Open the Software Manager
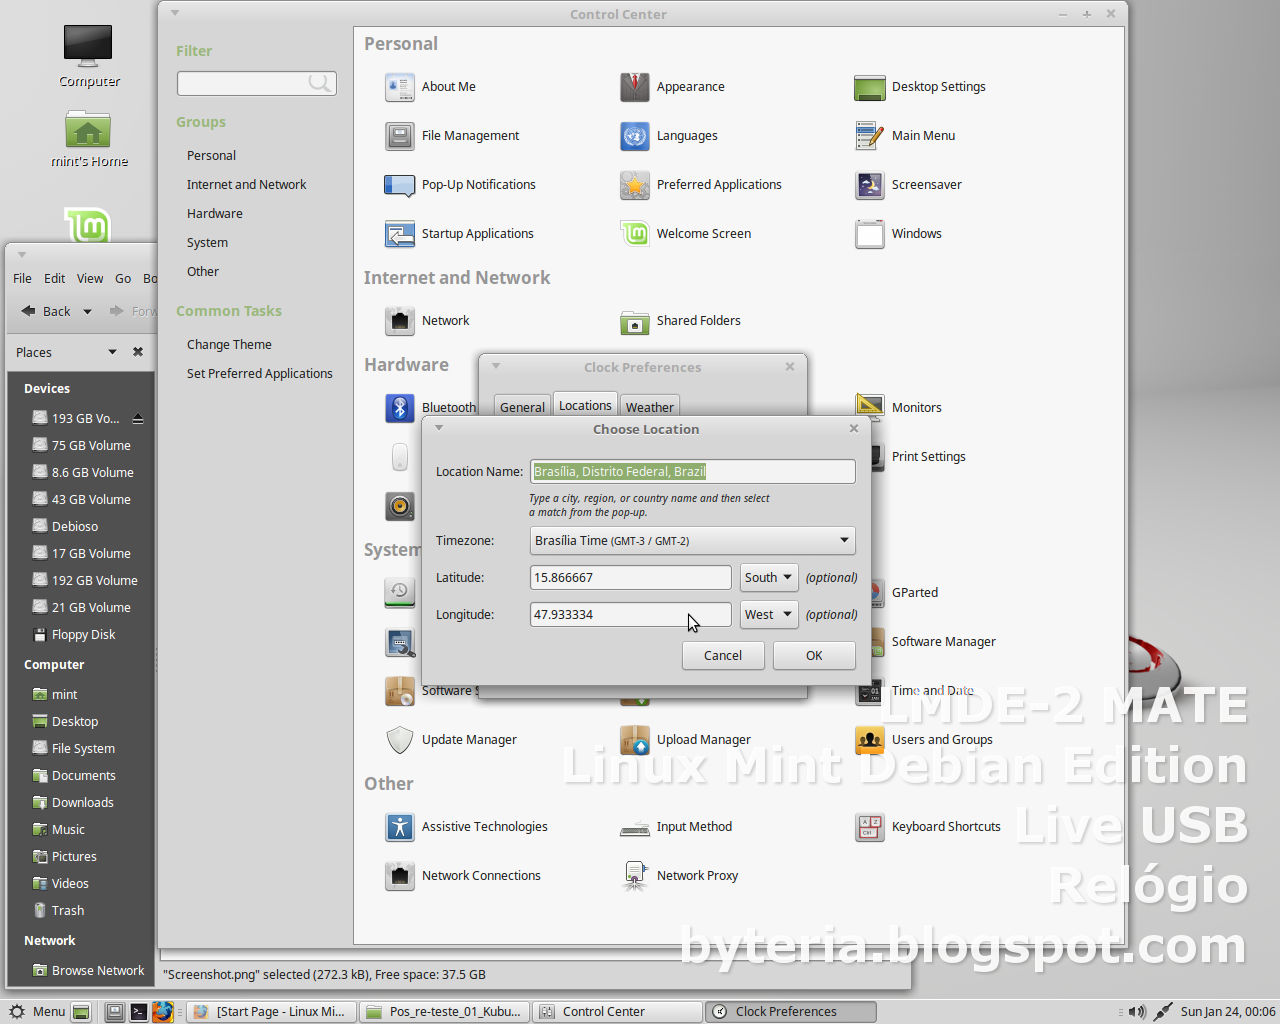The width and height of the screenshot is (1280, 1024). click(942, 641)
